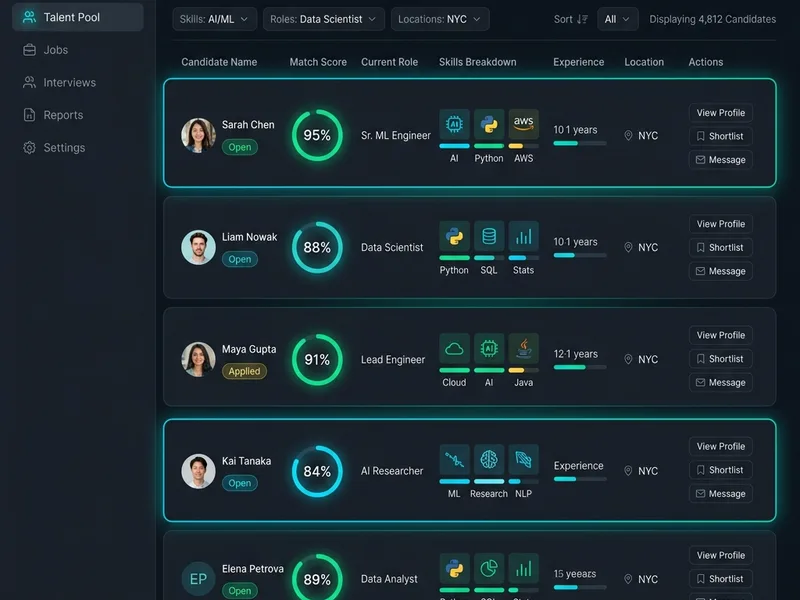Select Kai Tanaka's ML skill icon
This screenshot has height=600, width=800.
pyautogui.click(x=454, y=460)
